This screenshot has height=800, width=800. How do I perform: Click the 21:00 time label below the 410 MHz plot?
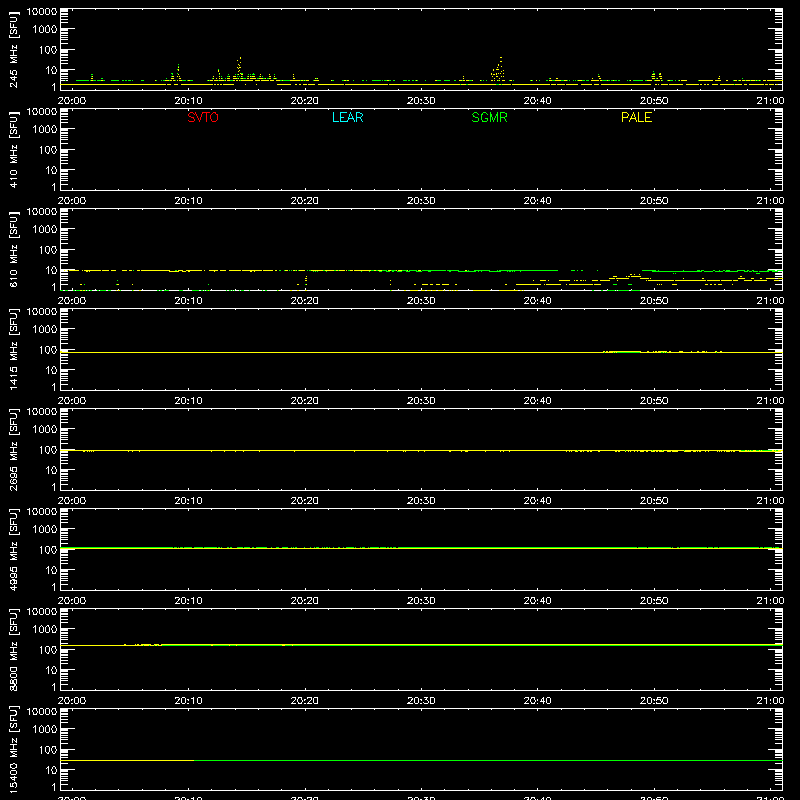770,201
